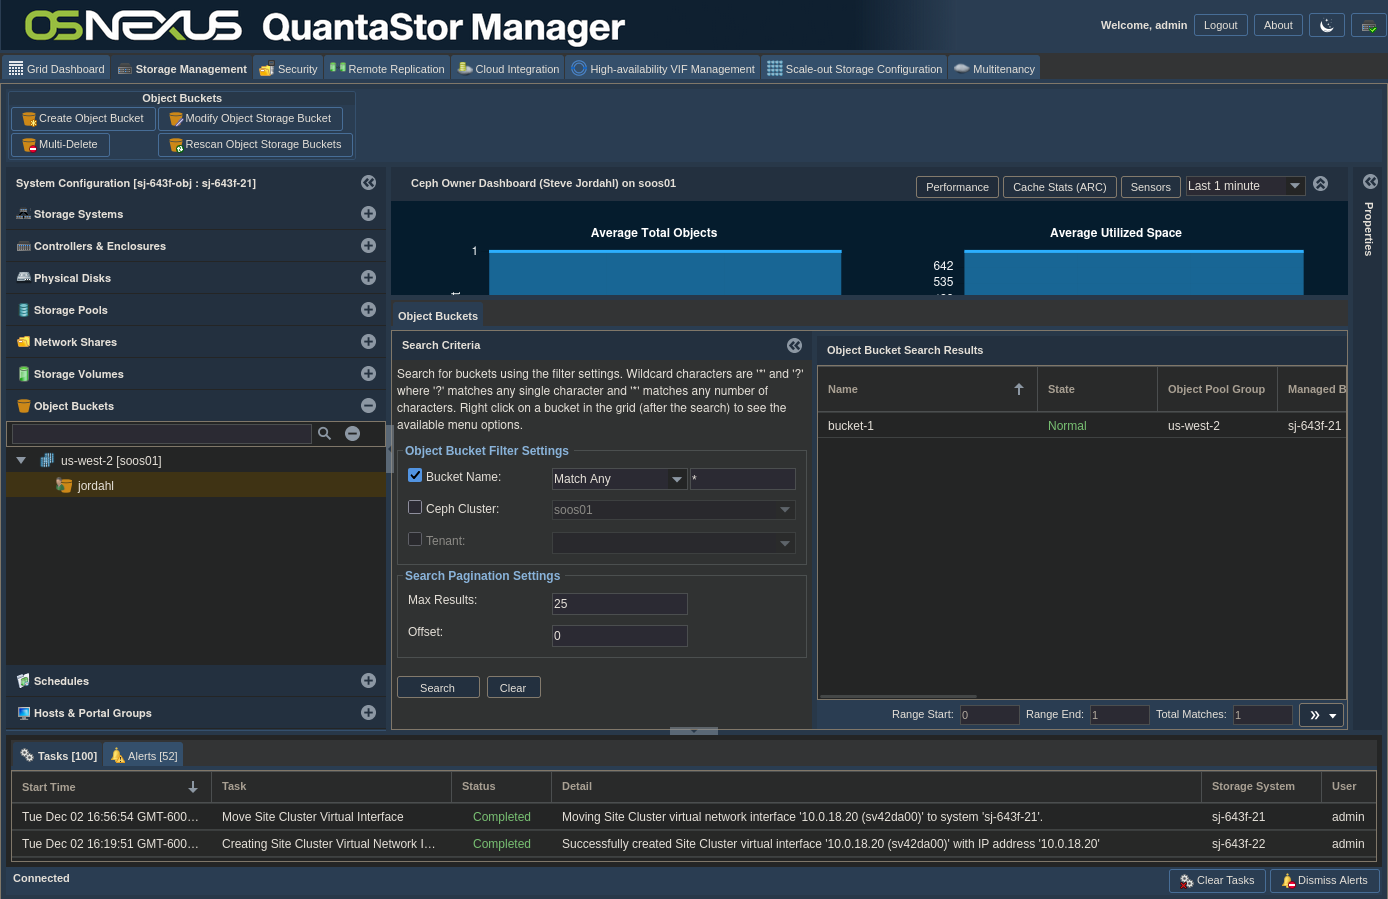Open the Last 1 minute time dropdown
This screenshot has height=899, width=1388.
pos(1294,186)
